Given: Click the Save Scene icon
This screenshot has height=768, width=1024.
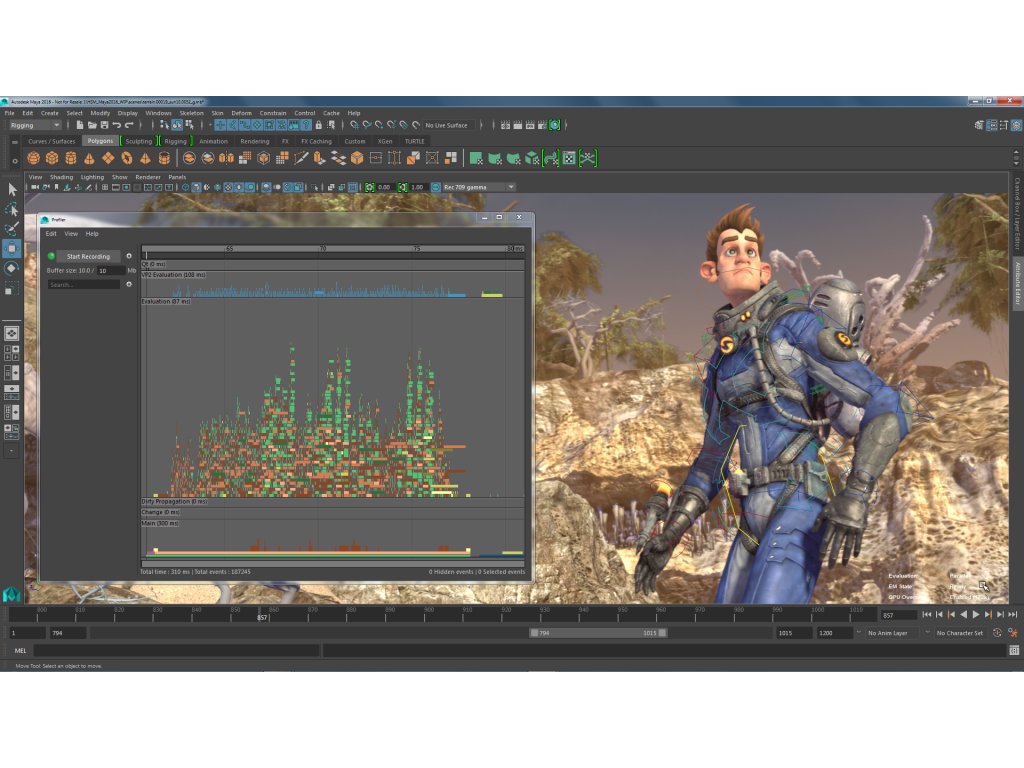Looking at the screenshot, I should [x=104, y=125].
